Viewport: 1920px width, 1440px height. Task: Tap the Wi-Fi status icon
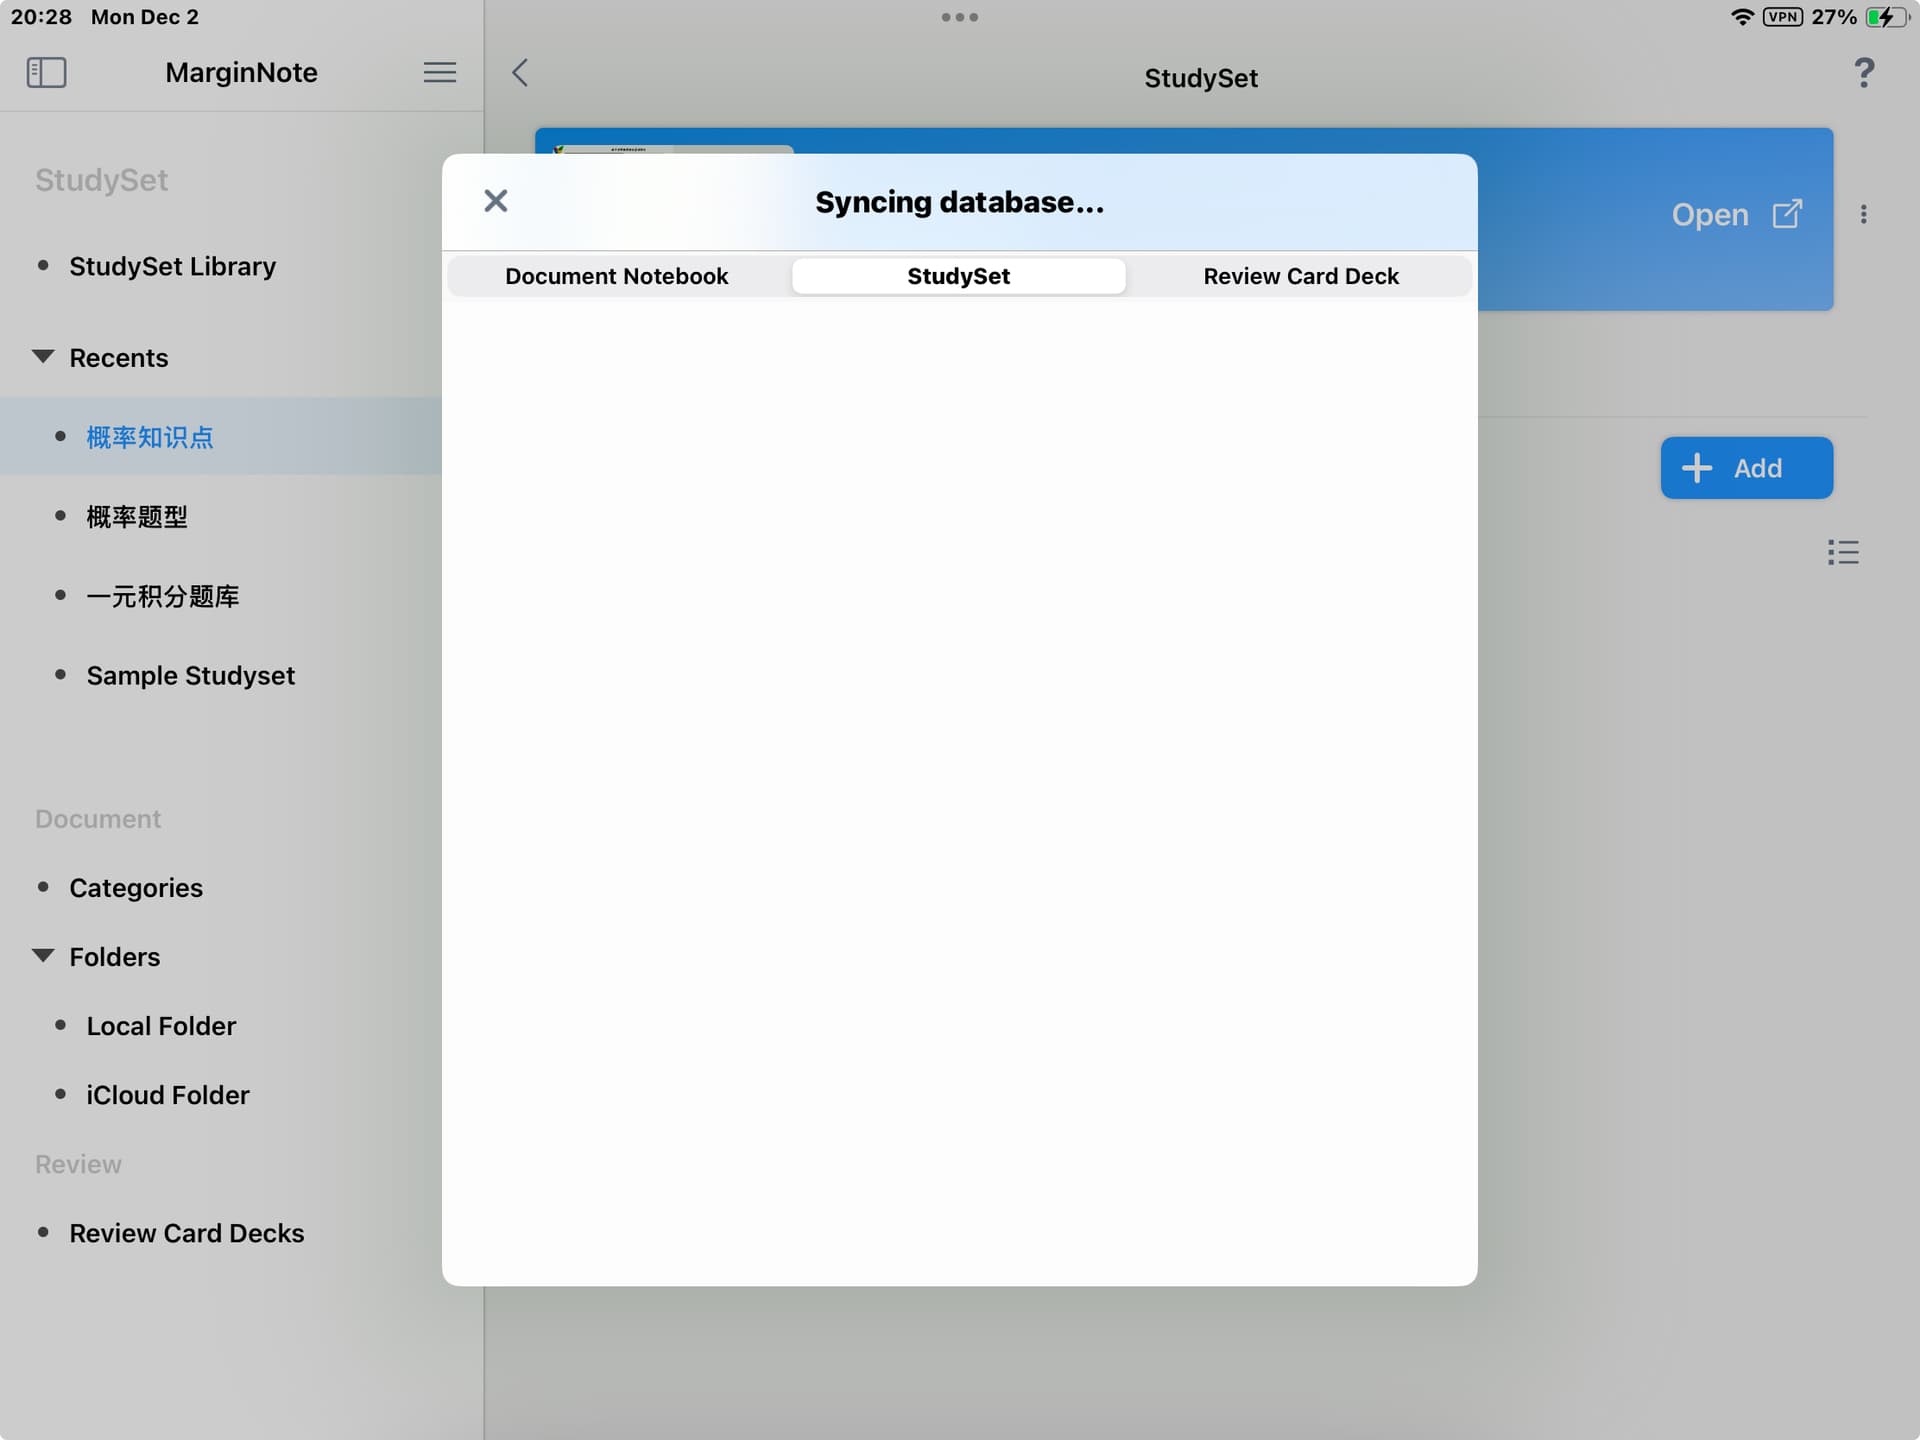click(x=1742, y=17)
